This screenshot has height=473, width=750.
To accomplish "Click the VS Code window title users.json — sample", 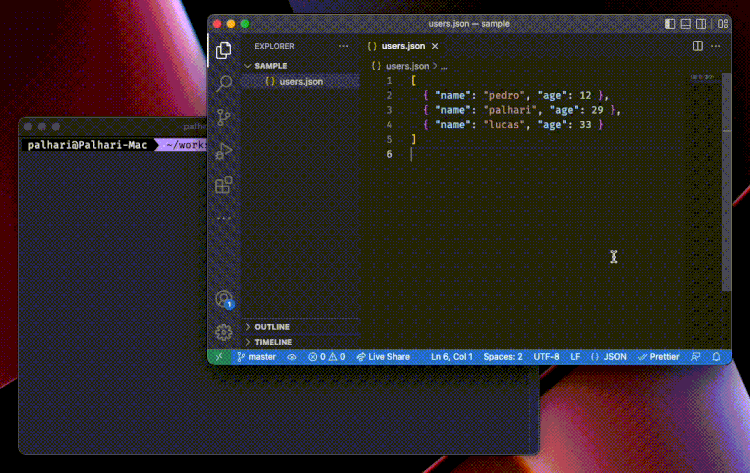I will click(469, 24).
